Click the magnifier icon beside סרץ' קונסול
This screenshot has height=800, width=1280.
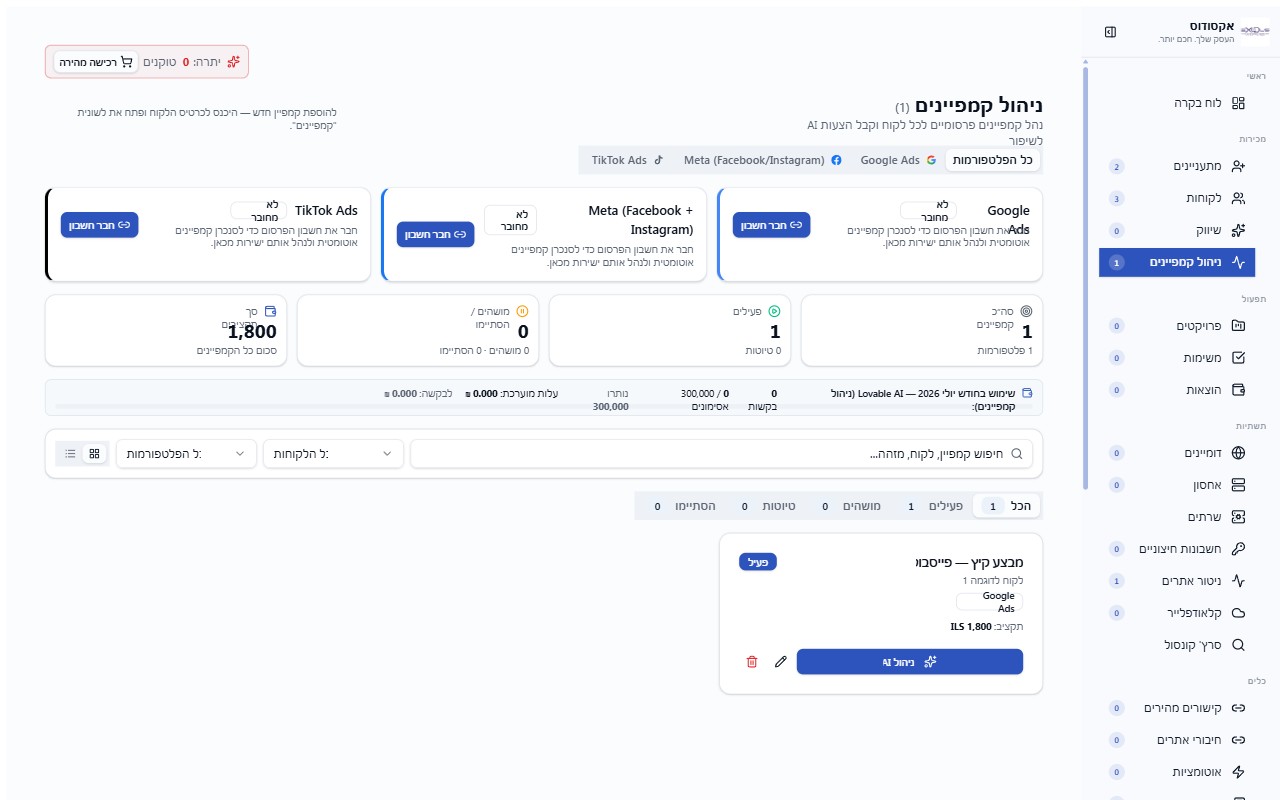click(1238, 645)
